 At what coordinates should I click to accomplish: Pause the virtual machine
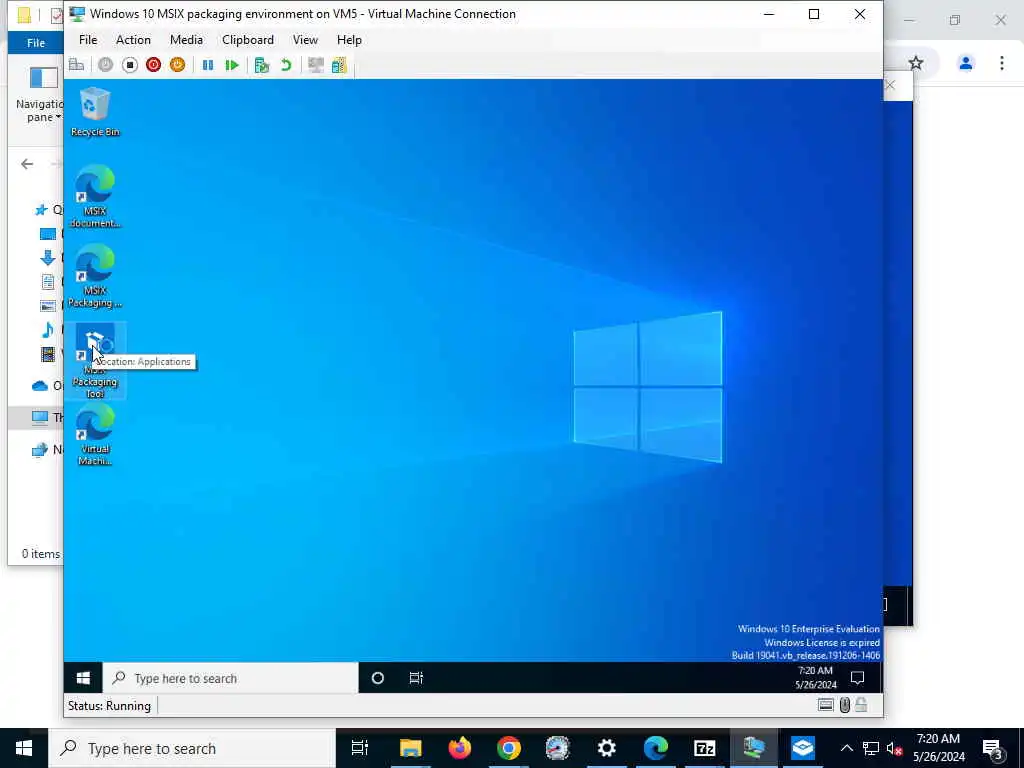pos(208,65)
